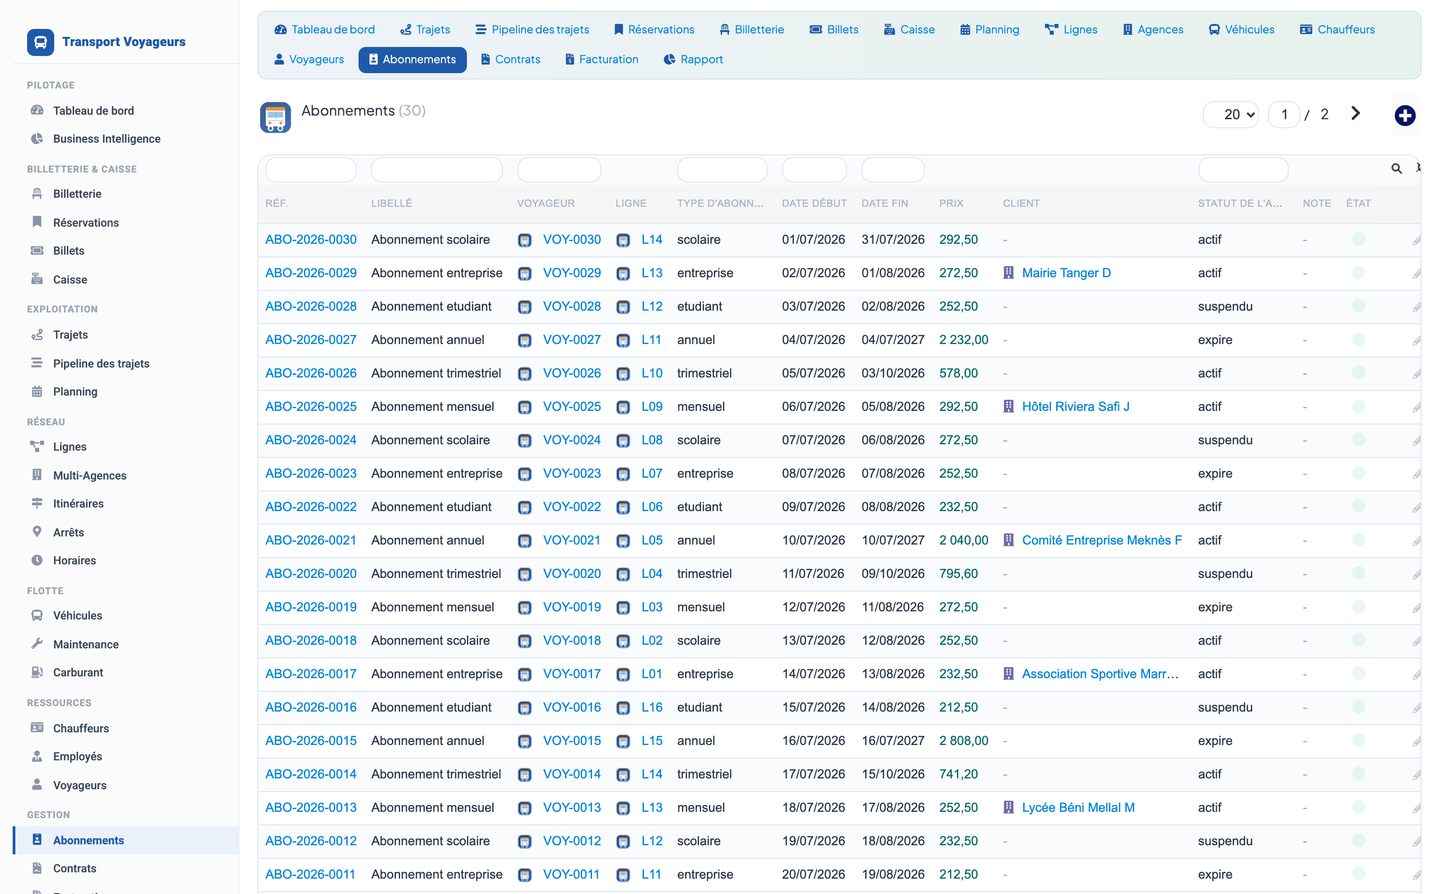Click the Abonnement trimestriel label of ABO-2026-0014
The width and height of the screenshot is (1445, 894).
(x=436, y=775)
